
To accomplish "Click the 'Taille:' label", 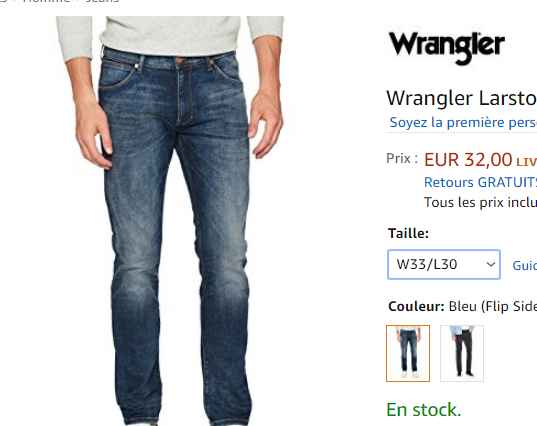I will (408, 234).
